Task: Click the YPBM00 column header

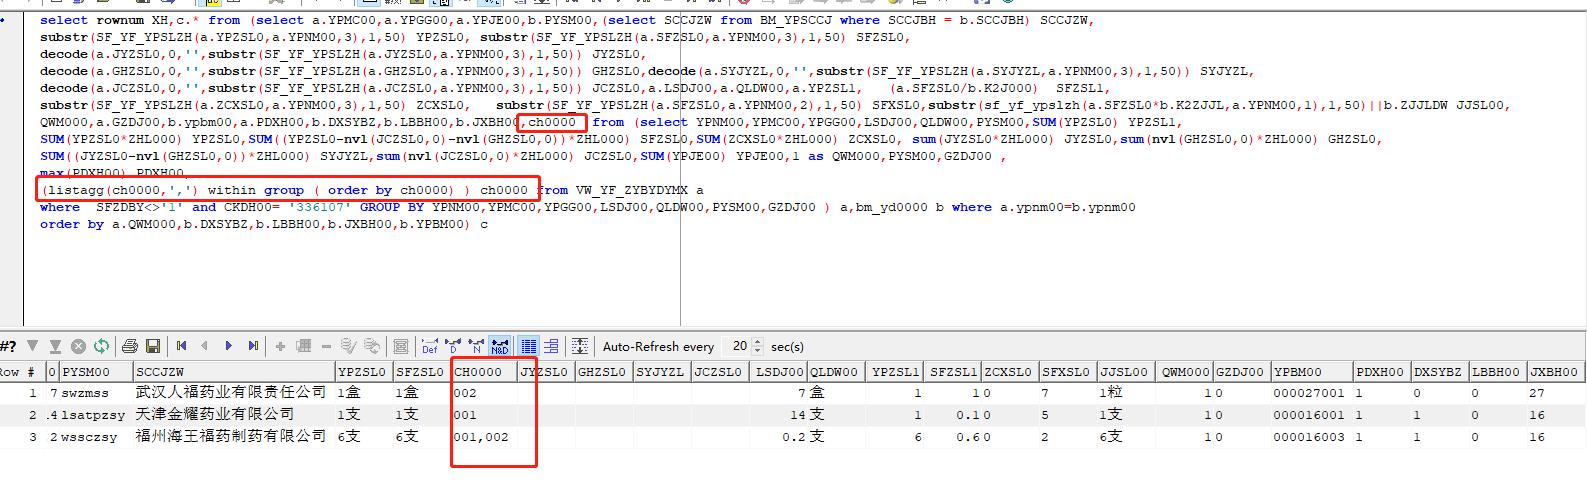Action: [x=1310, y=371]
